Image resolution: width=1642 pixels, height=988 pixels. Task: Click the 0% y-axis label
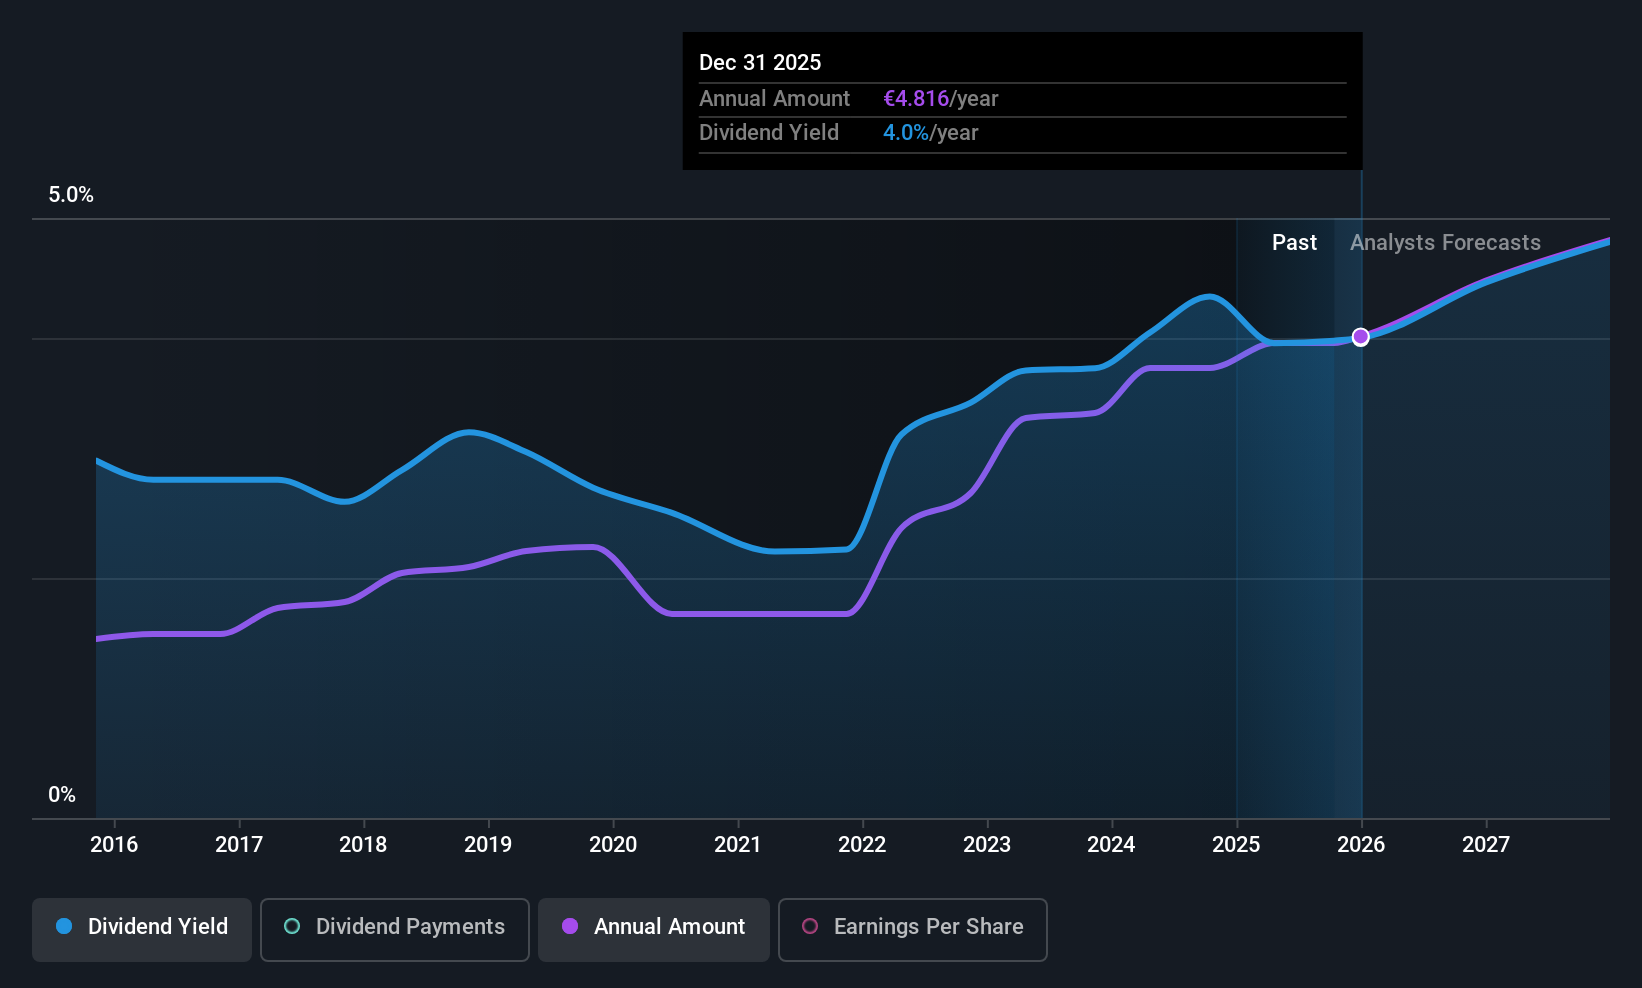(x=62, y=795)
